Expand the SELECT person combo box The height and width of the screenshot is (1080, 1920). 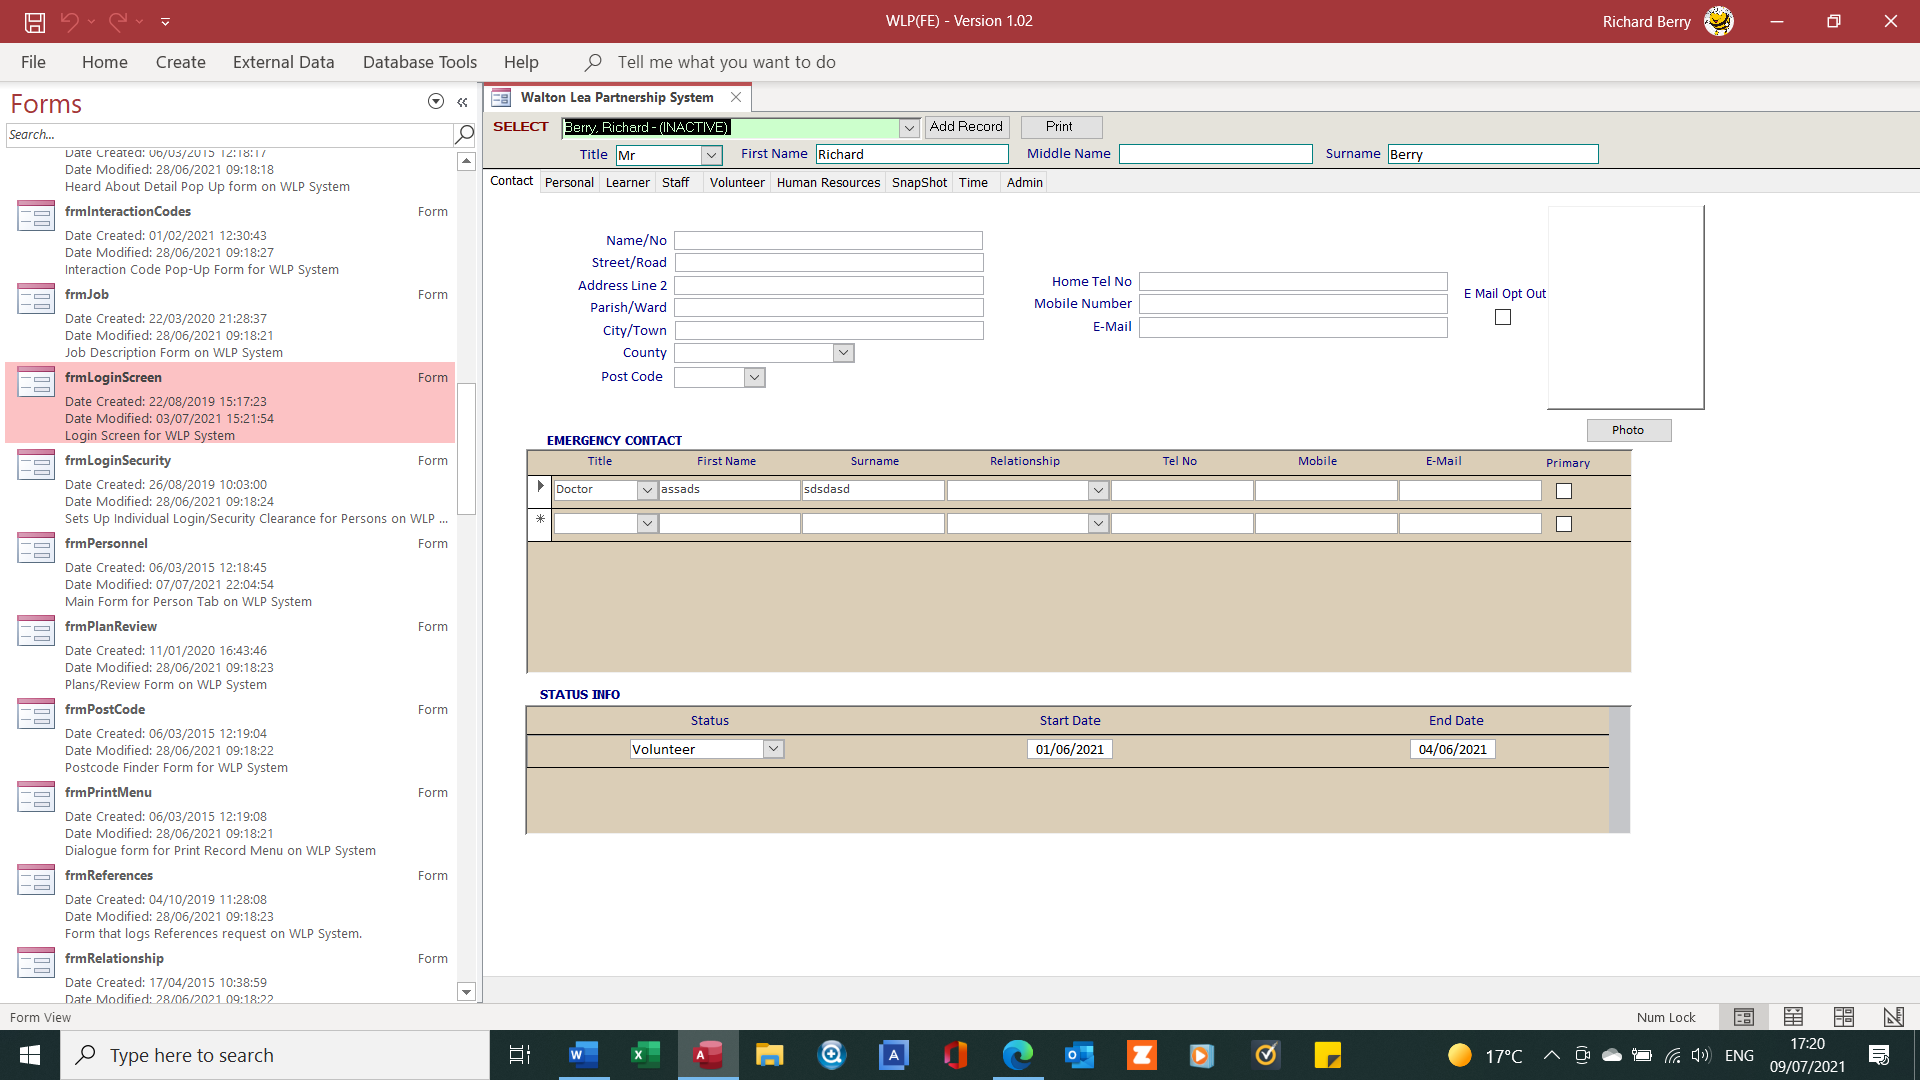pyautogui.click(x=909, y=128)
